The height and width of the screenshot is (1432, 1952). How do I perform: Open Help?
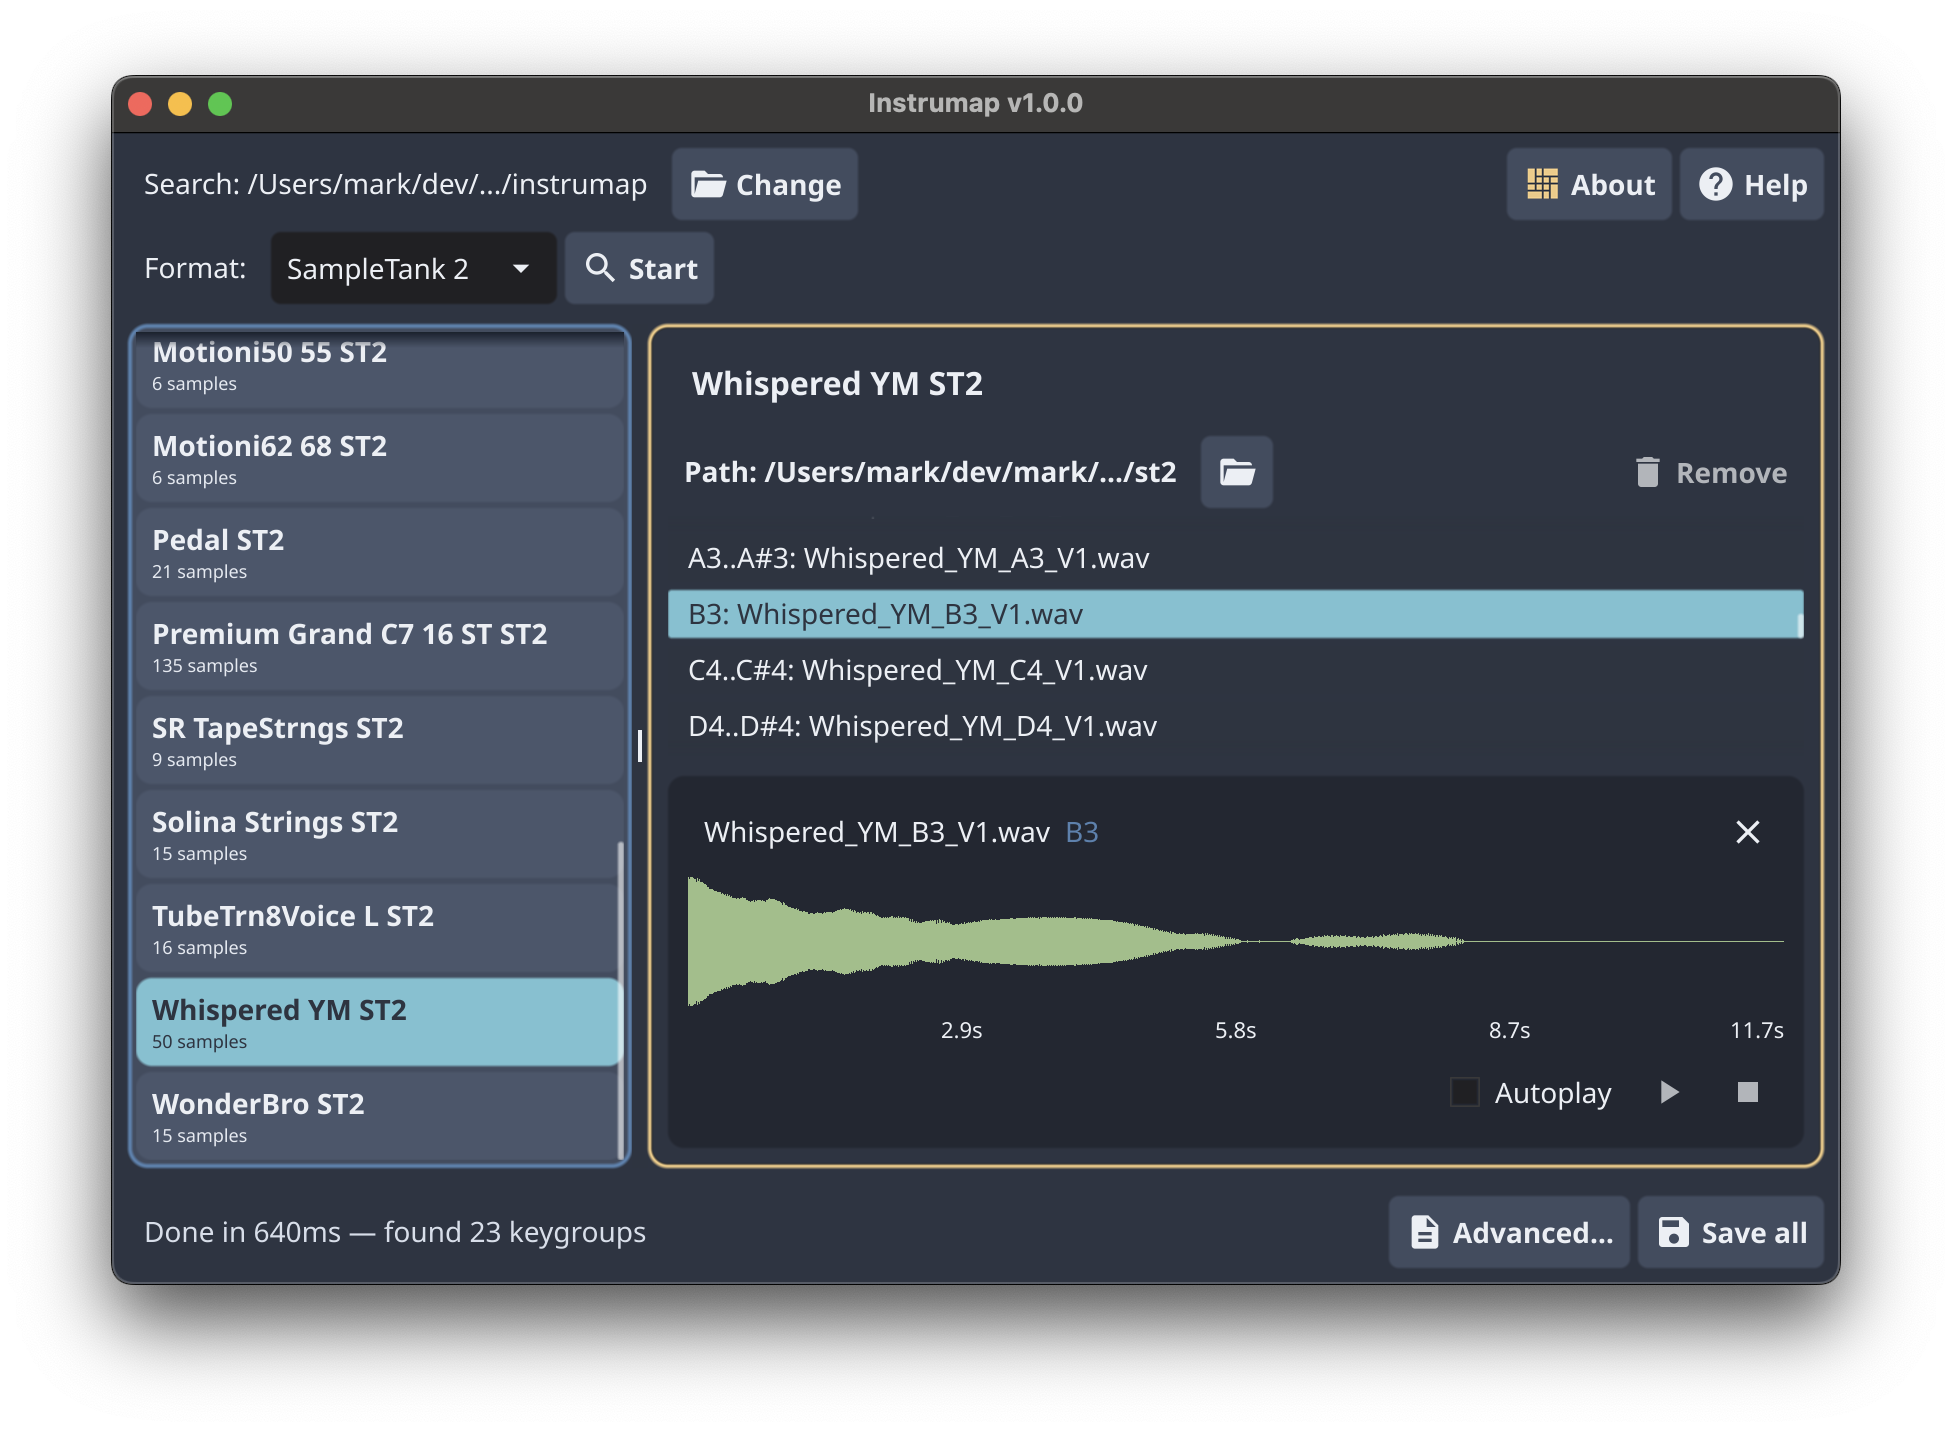(x=1752, y=185)
